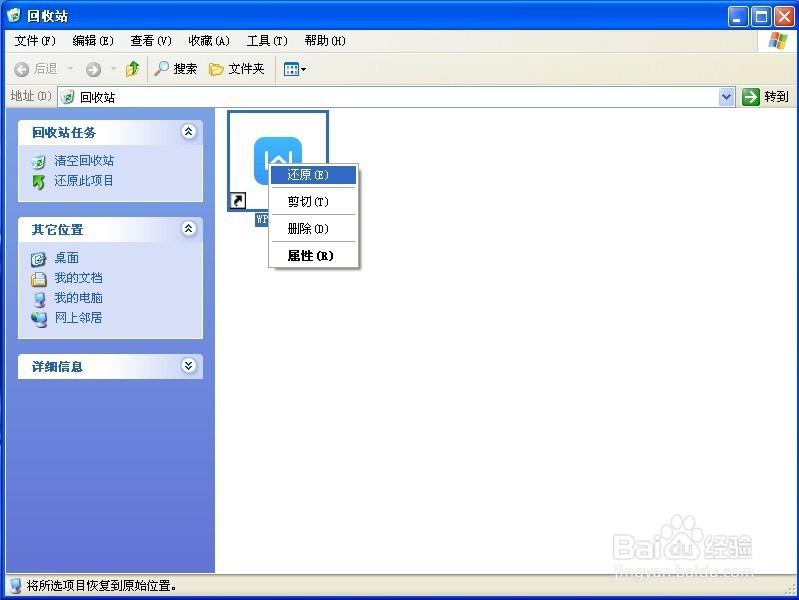Click the shortcut arrow overlay on the thumbnail
Viewport: 799px width, 600px height.
coord(238,200)
